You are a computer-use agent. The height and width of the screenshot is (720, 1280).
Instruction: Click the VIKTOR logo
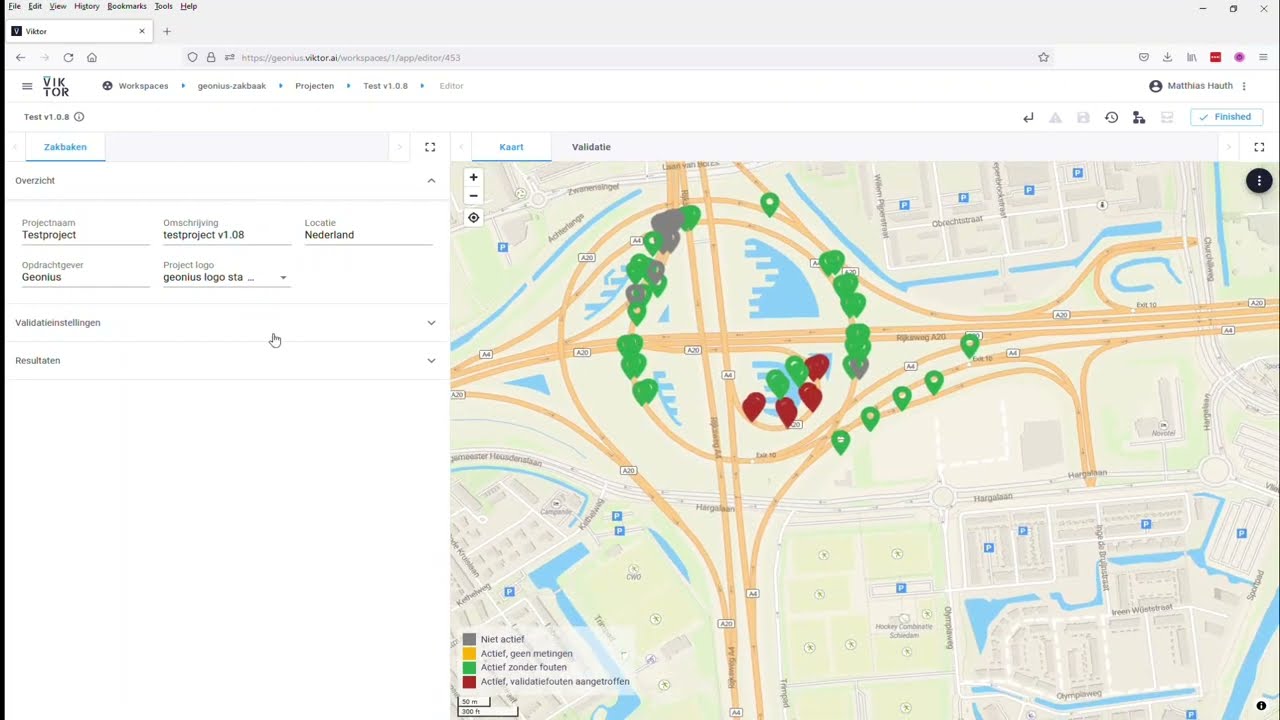[56, 86]
